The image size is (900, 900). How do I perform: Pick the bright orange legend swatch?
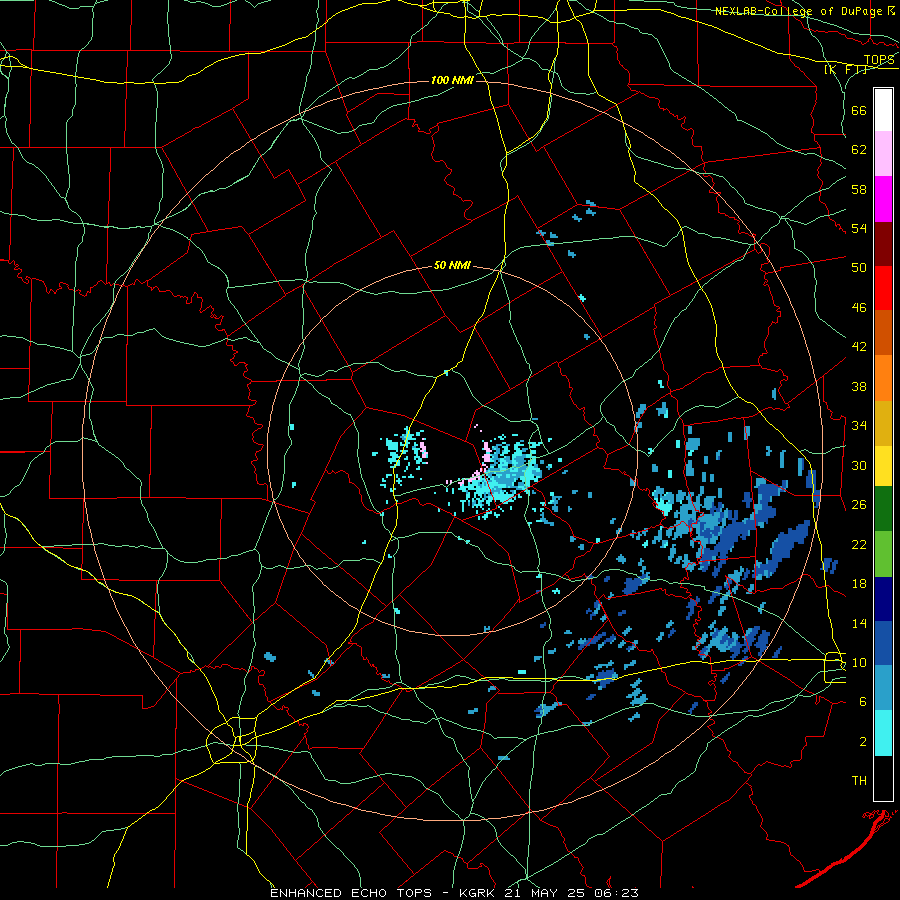(x=883, y=378)
